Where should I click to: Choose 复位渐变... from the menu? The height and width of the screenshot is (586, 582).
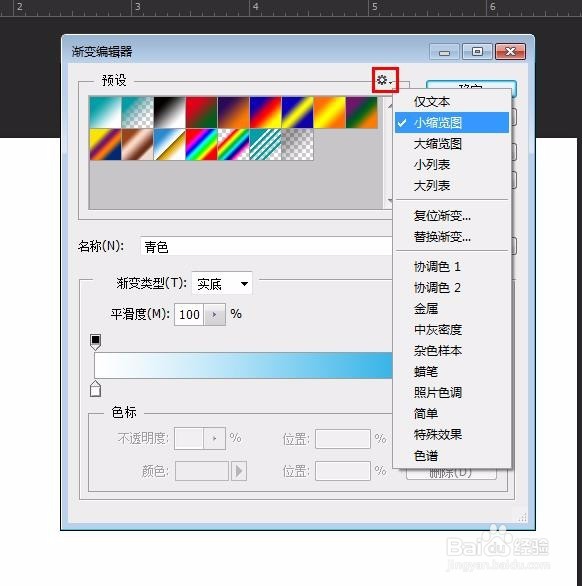coord(452,216)
